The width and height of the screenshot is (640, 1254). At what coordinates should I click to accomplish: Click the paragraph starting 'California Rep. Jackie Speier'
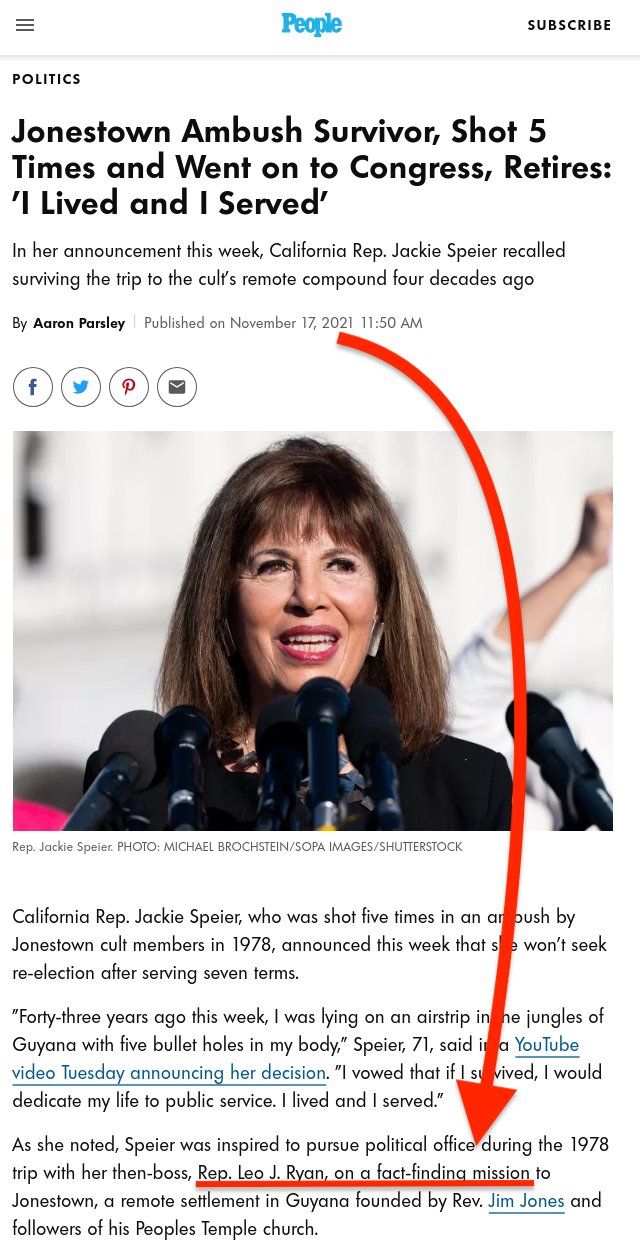[310, 945]
